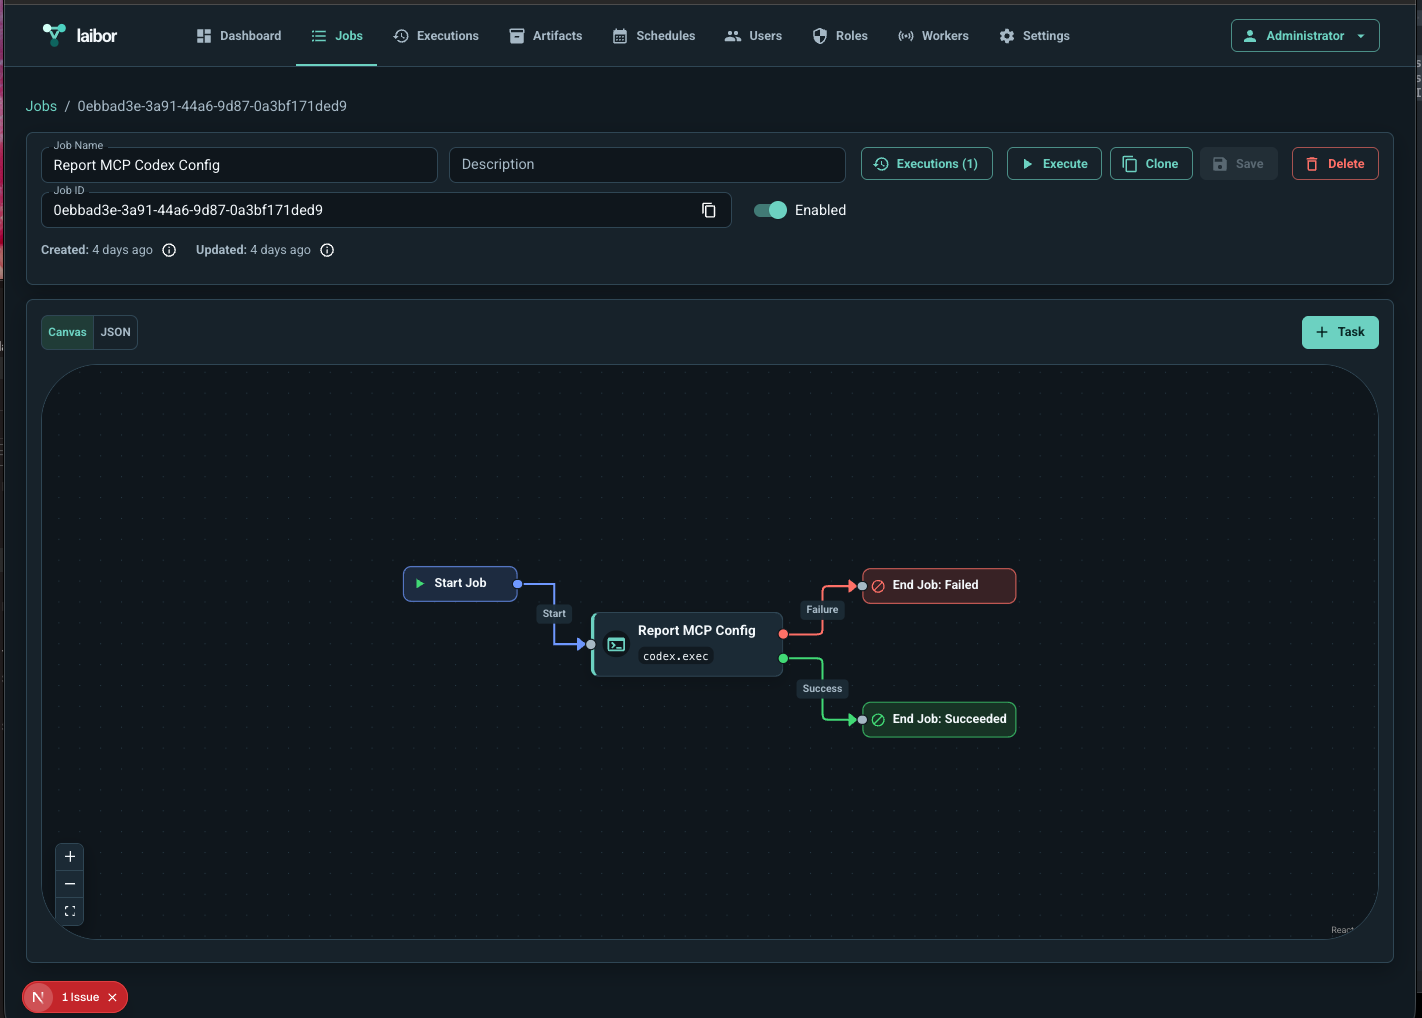This screenshot has width=1422, height=1018.
Task: Toggle the Enabled switch
Action: click(770, 210)
